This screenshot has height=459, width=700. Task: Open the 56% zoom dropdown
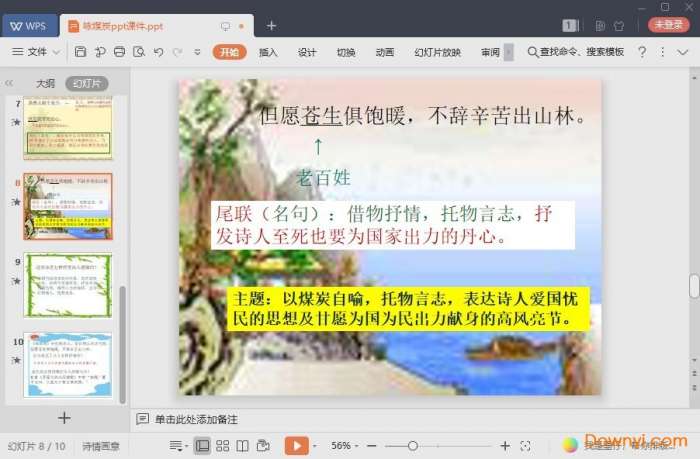[x=345, y=446]
